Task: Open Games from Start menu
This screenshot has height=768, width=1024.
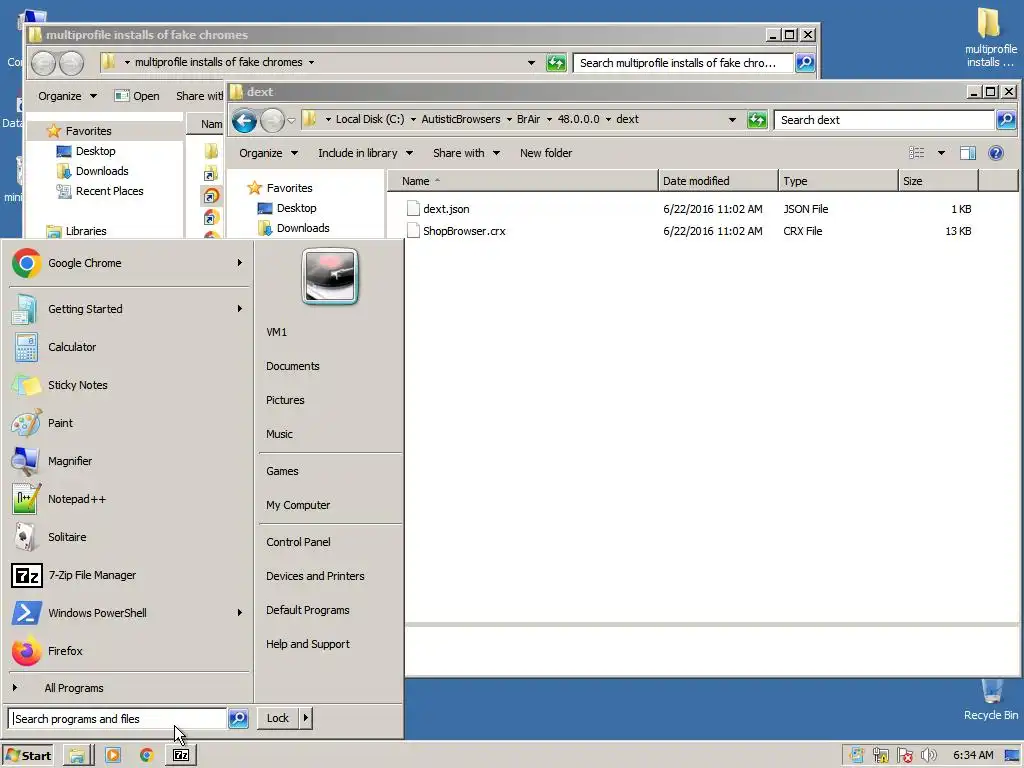Action: [x=282, y=472]
